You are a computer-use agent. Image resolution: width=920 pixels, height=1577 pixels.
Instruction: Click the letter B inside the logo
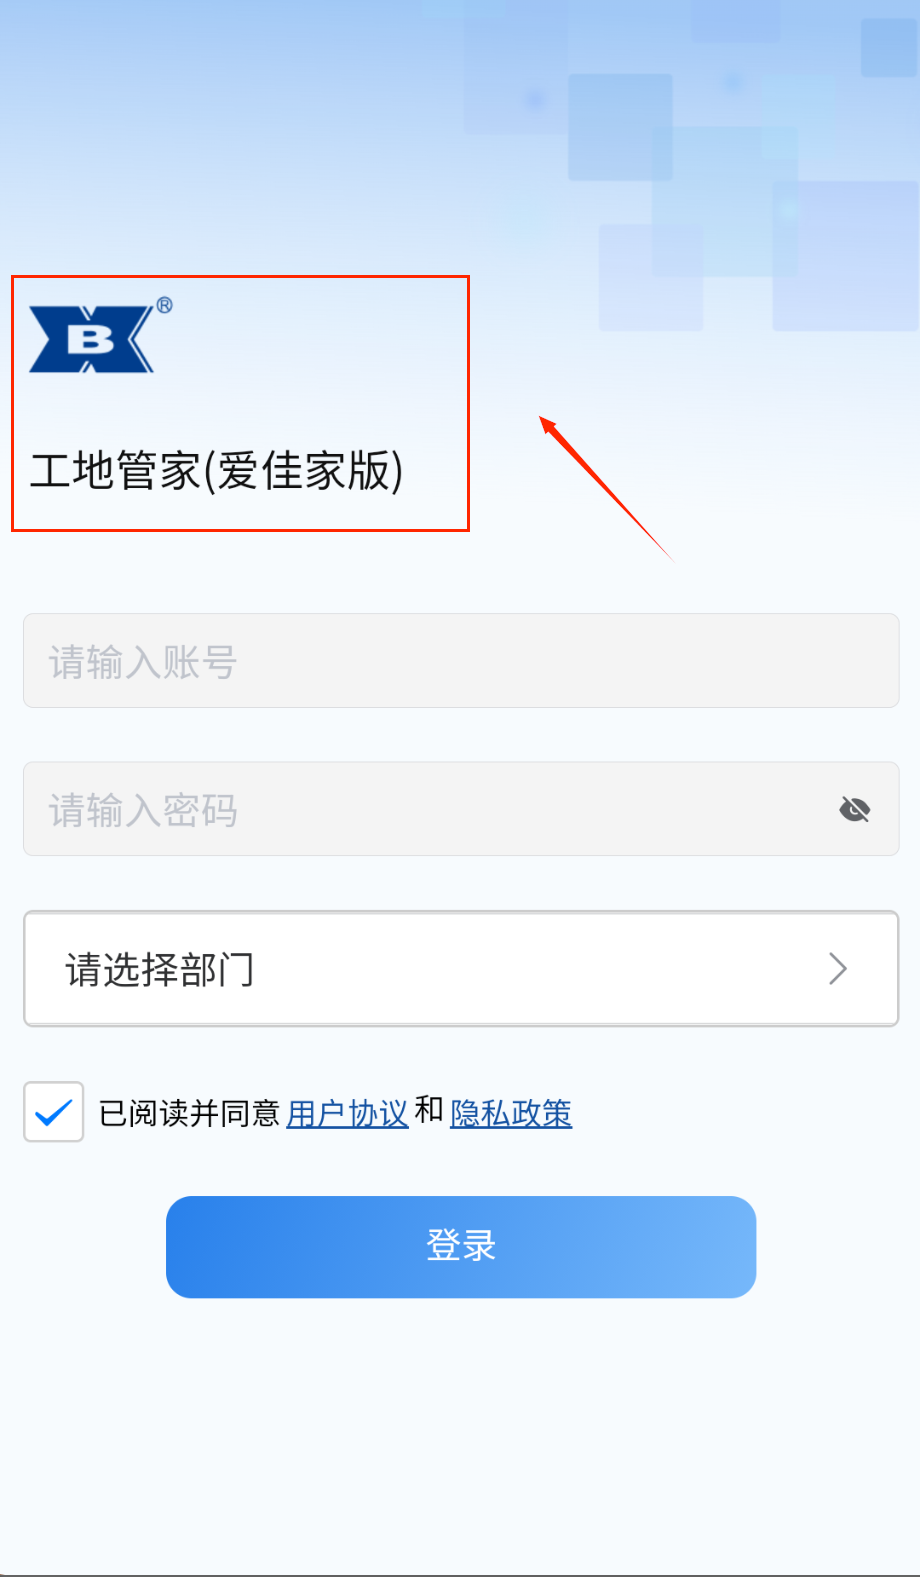(x=91, y=340)
